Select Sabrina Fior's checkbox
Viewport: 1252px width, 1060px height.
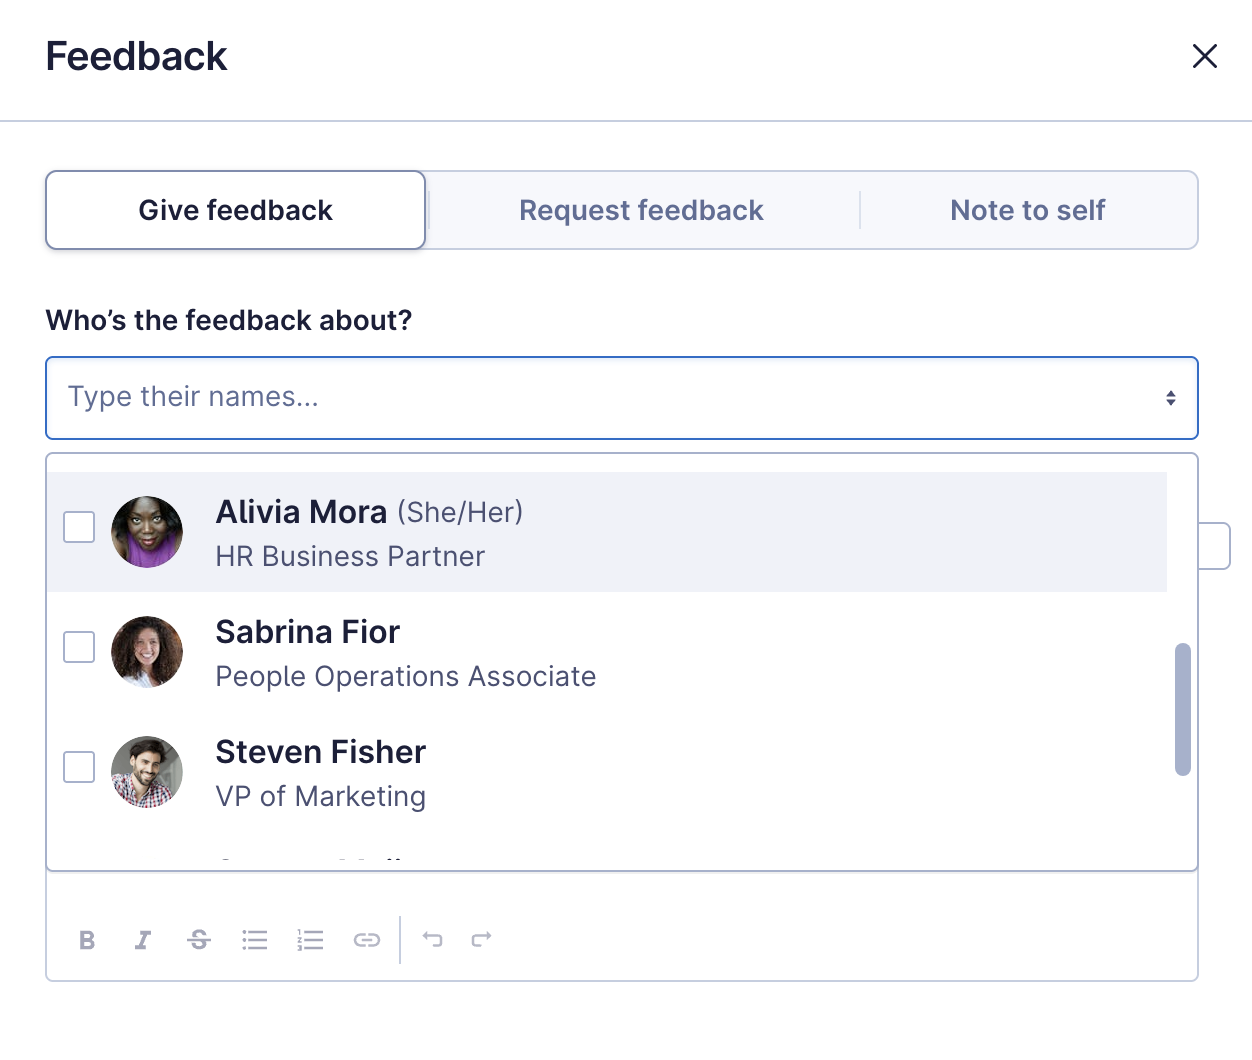pyautogui.click(x=79, y=647)
